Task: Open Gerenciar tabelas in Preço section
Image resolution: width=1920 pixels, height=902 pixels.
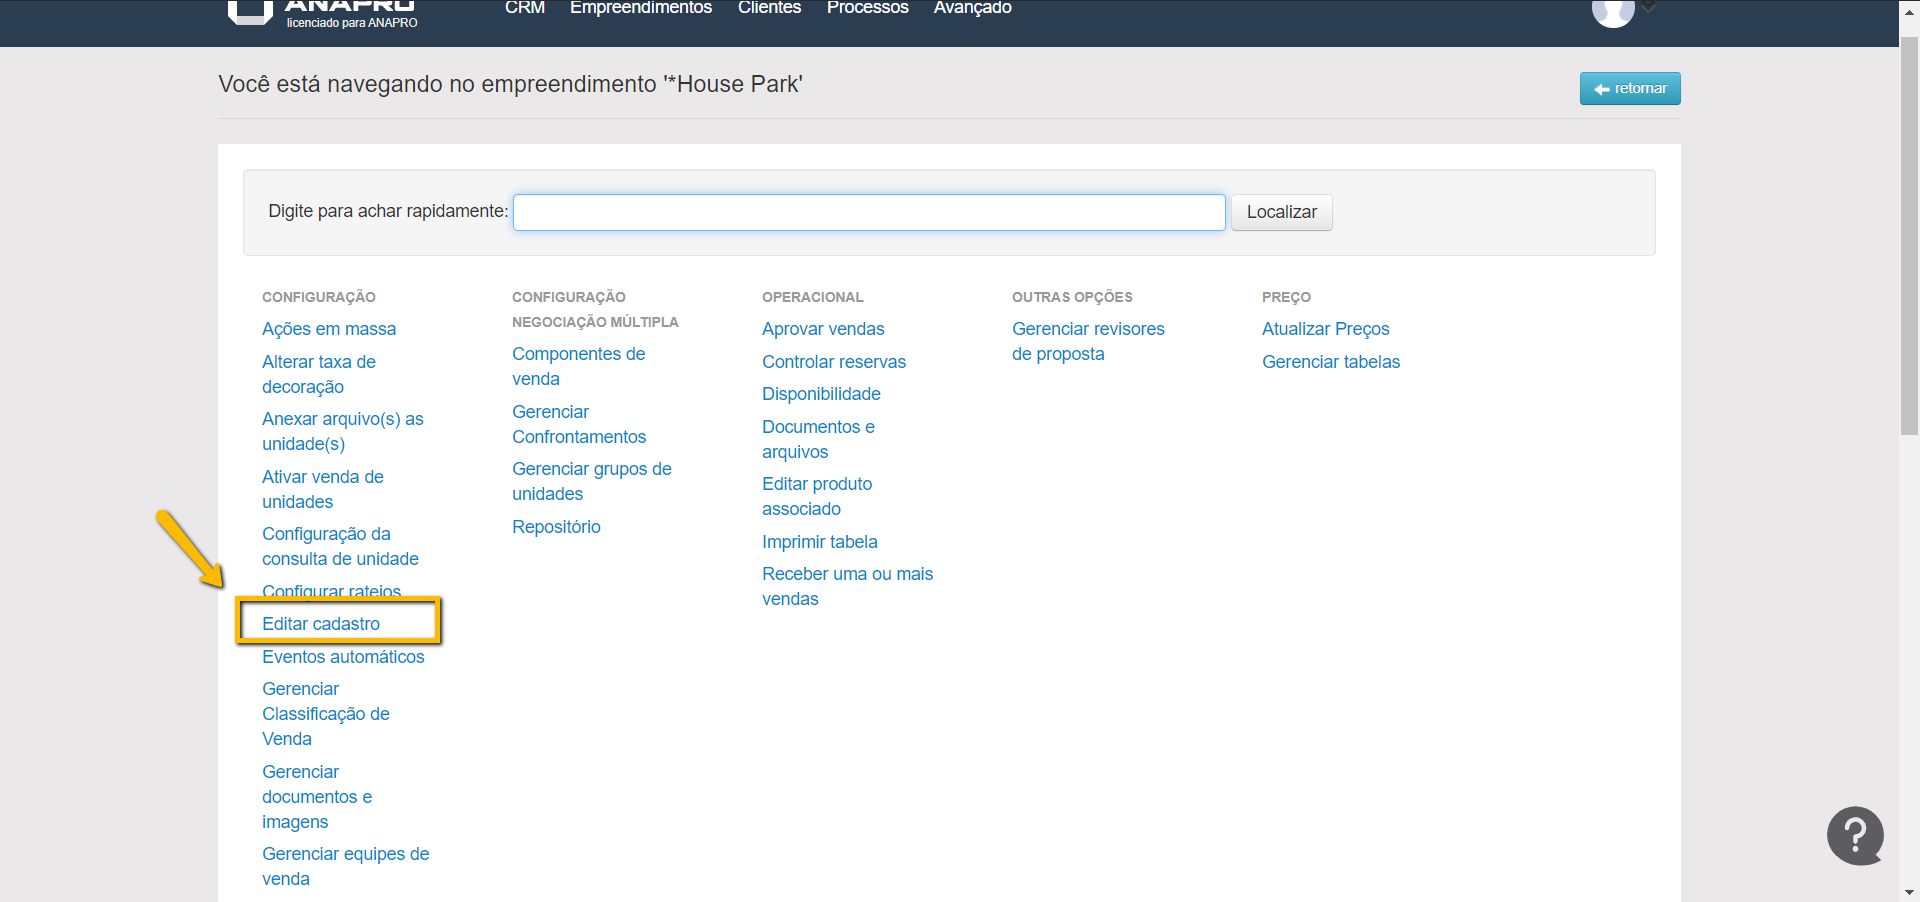Action: click(x=1330, y=362)
